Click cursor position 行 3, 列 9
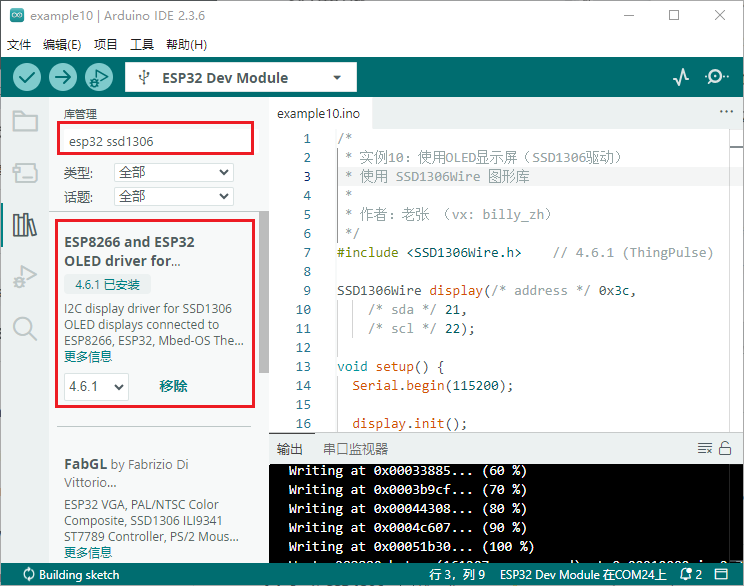 point(457,575)
